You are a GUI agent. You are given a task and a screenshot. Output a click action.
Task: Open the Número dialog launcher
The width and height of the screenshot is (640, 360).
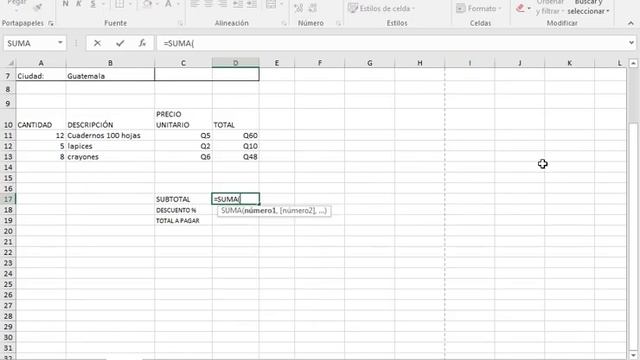pos(338,24)
